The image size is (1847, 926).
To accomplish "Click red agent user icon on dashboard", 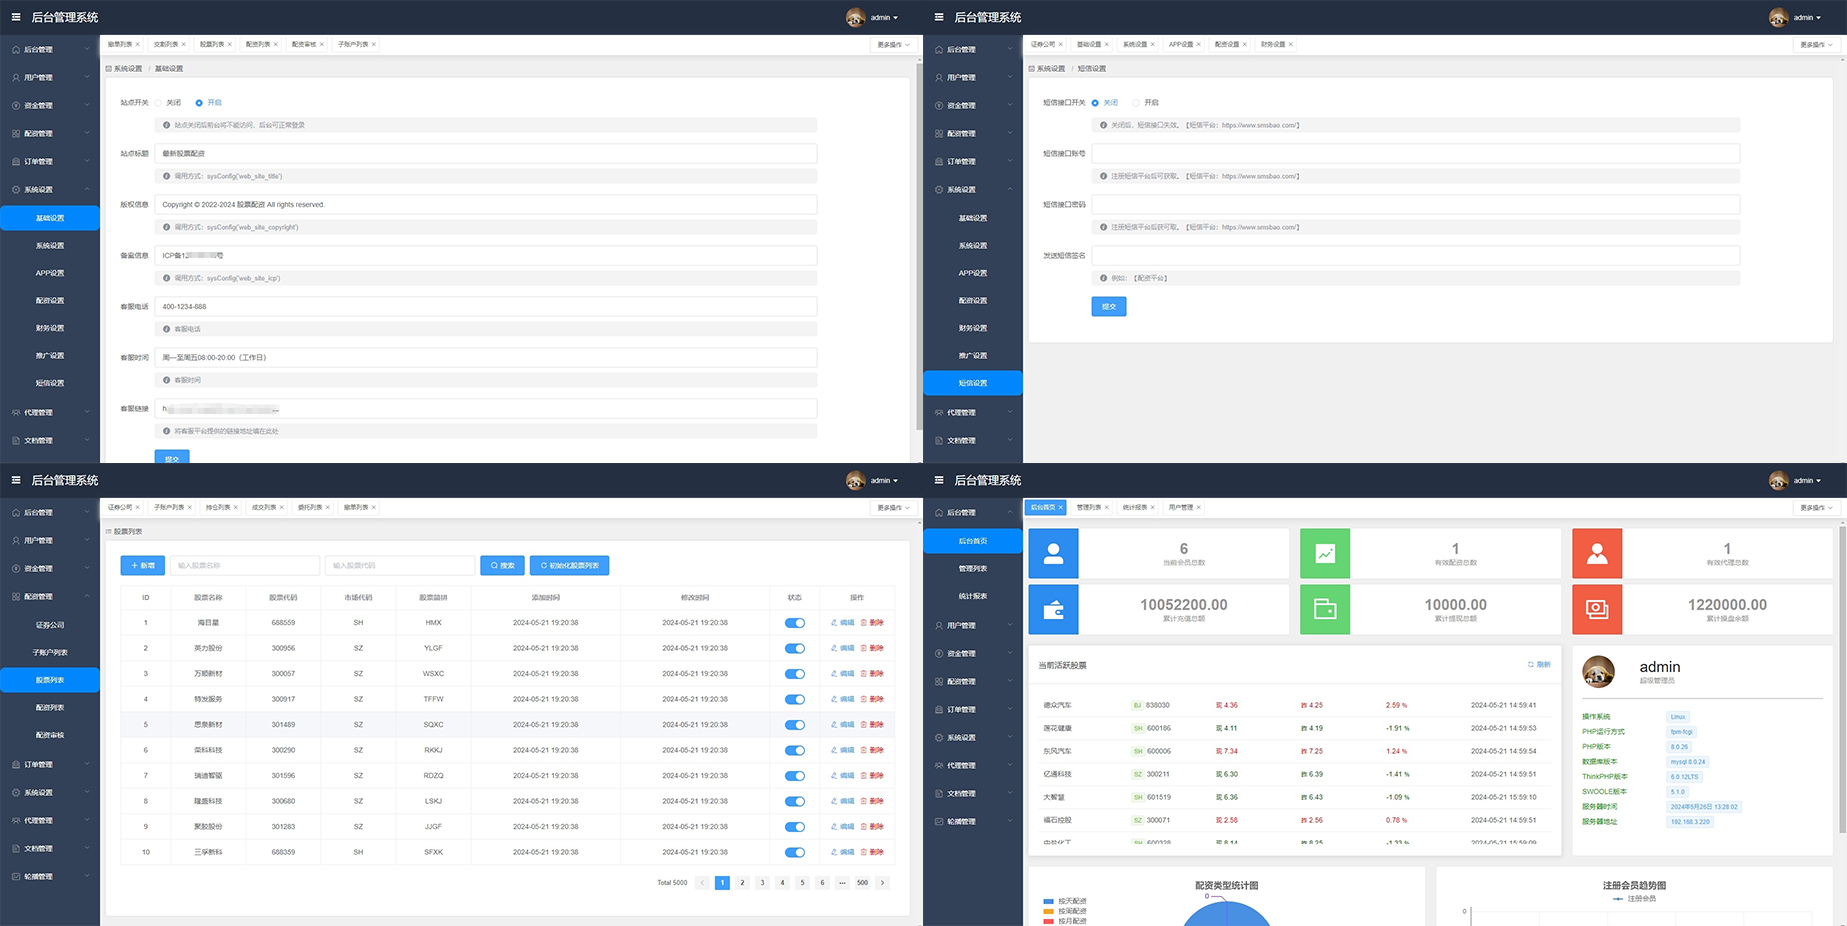I will pyautogui.click(x=1597, y=553).
